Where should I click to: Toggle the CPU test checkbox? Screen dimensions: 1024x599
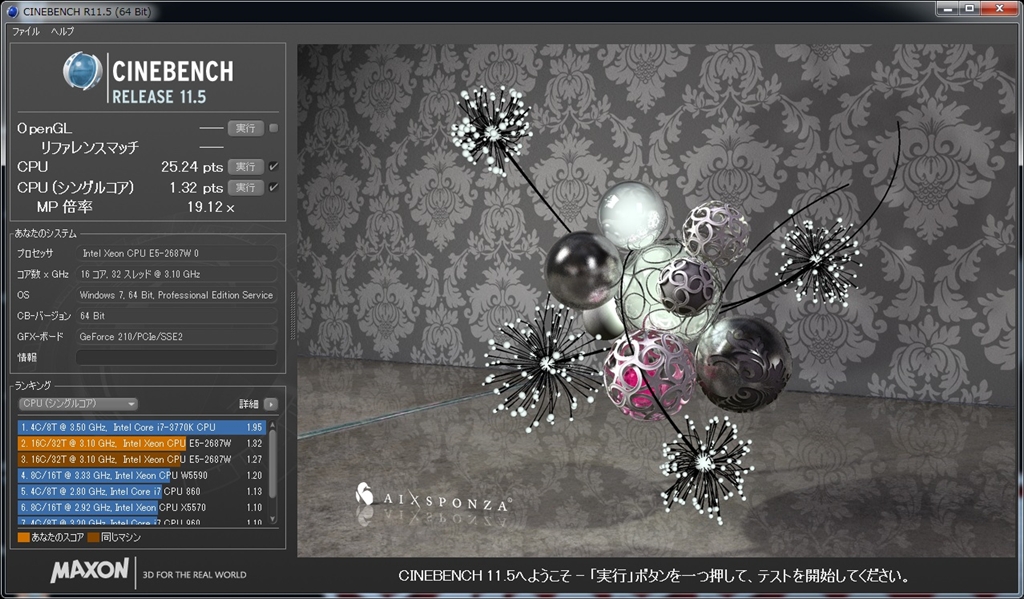pyautogui.click(x=273, y=166)
